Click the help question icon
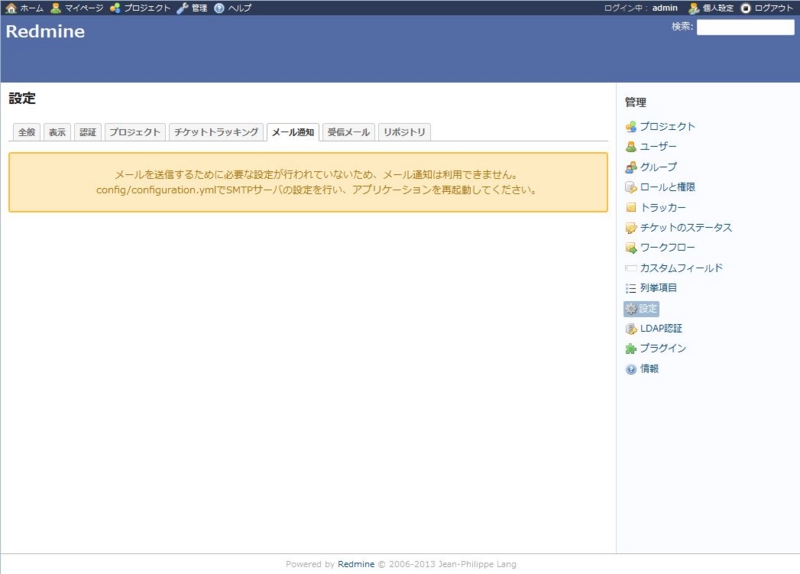 (x=219, y=8)
